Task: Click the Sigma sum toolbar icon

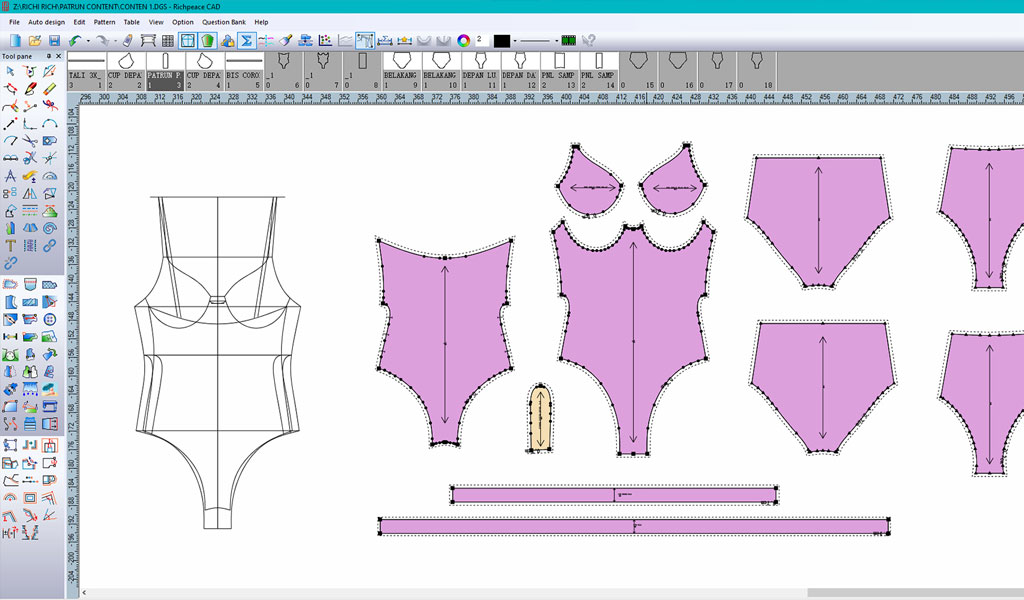Action: [x=246, y=41]
